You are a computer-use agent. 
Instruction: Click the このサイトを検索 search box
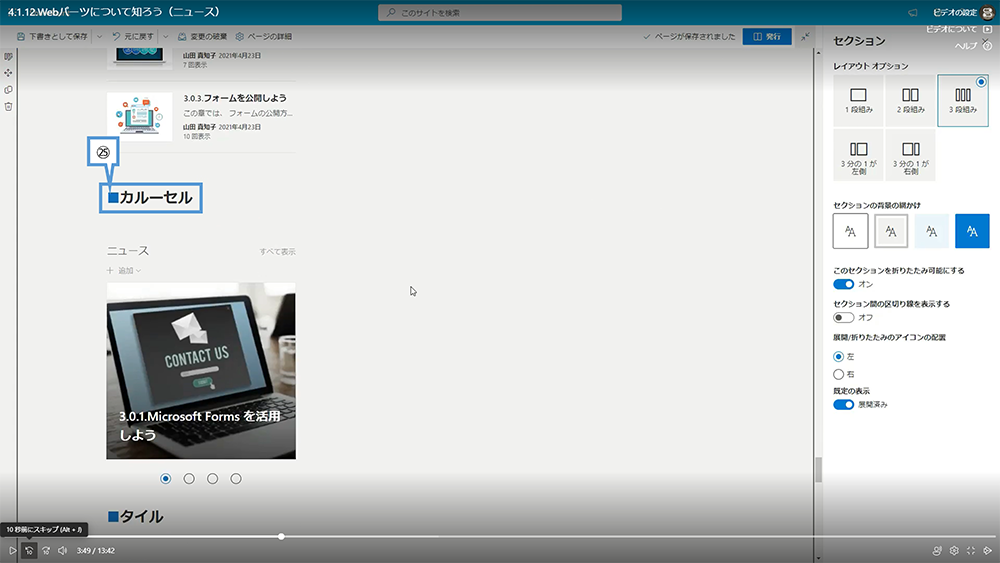500,13
